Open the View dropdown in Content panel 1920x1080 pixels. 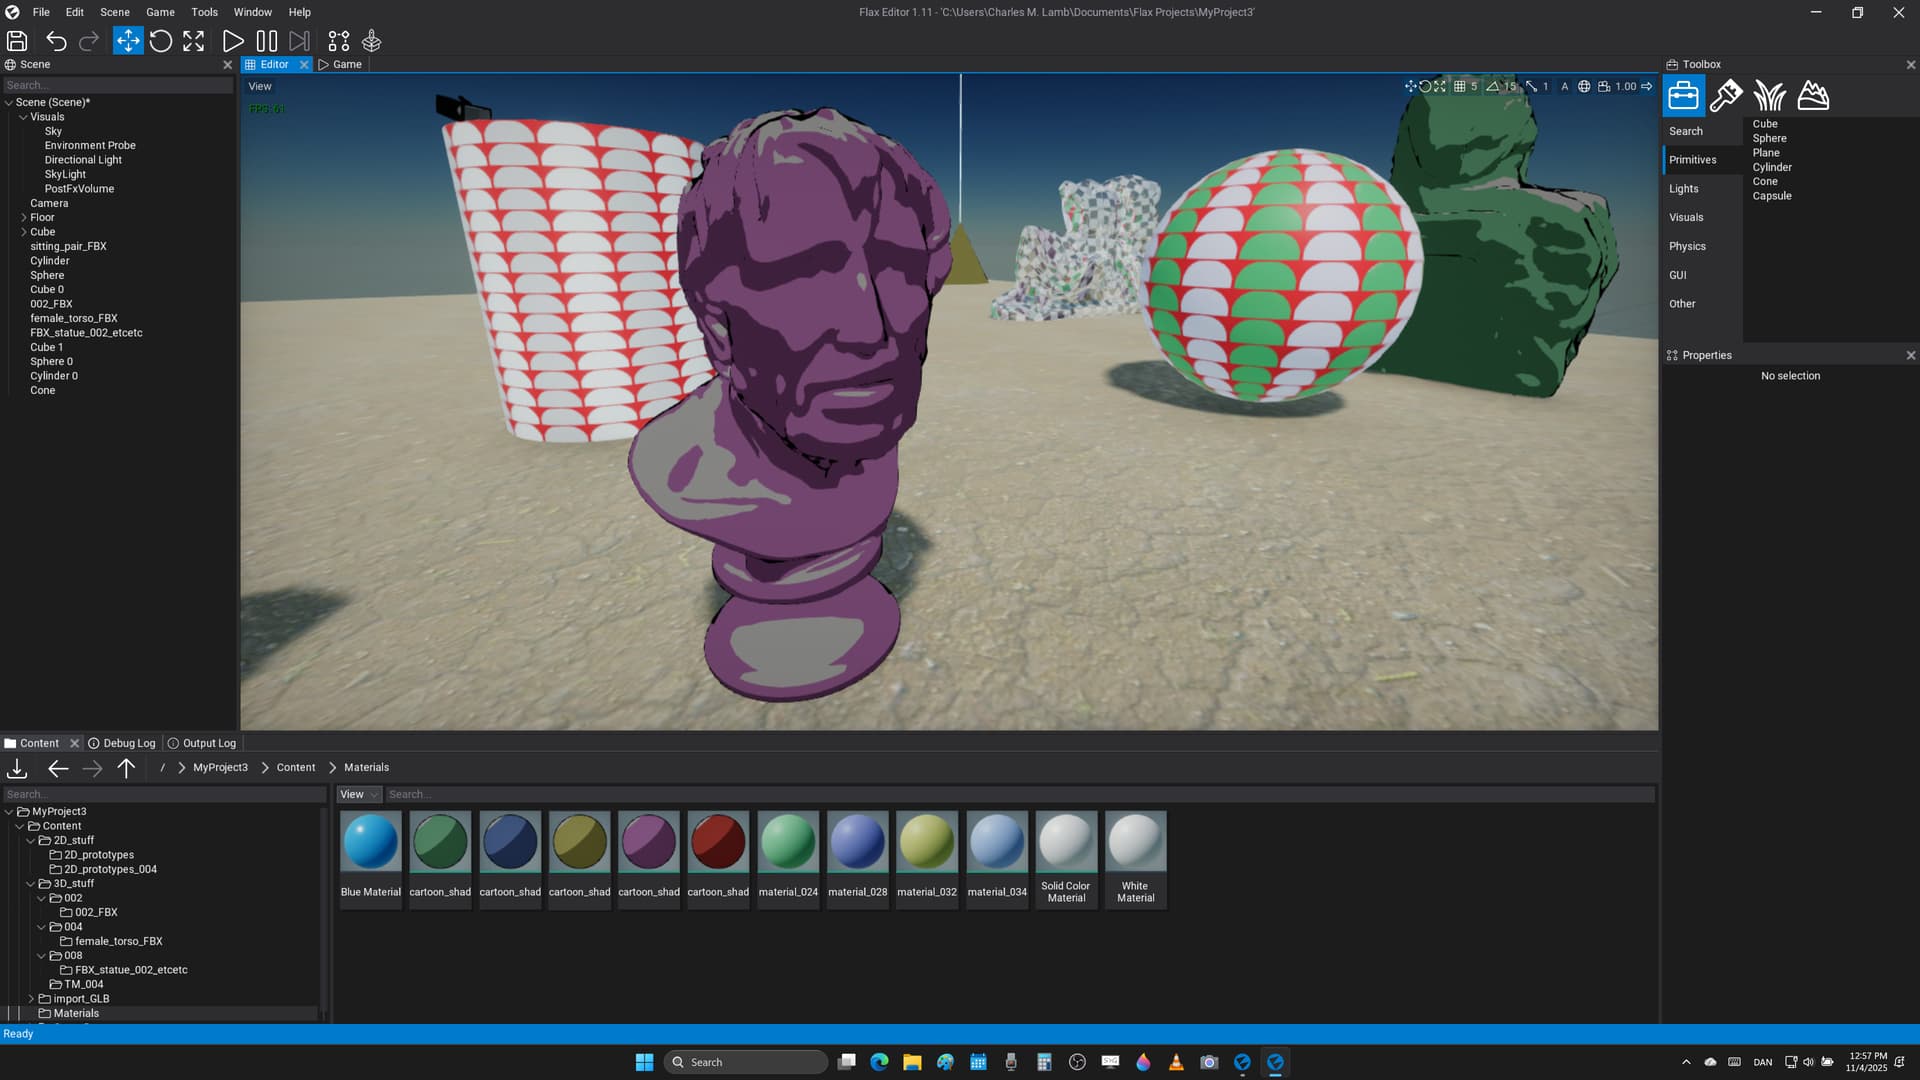coord(359,794)
